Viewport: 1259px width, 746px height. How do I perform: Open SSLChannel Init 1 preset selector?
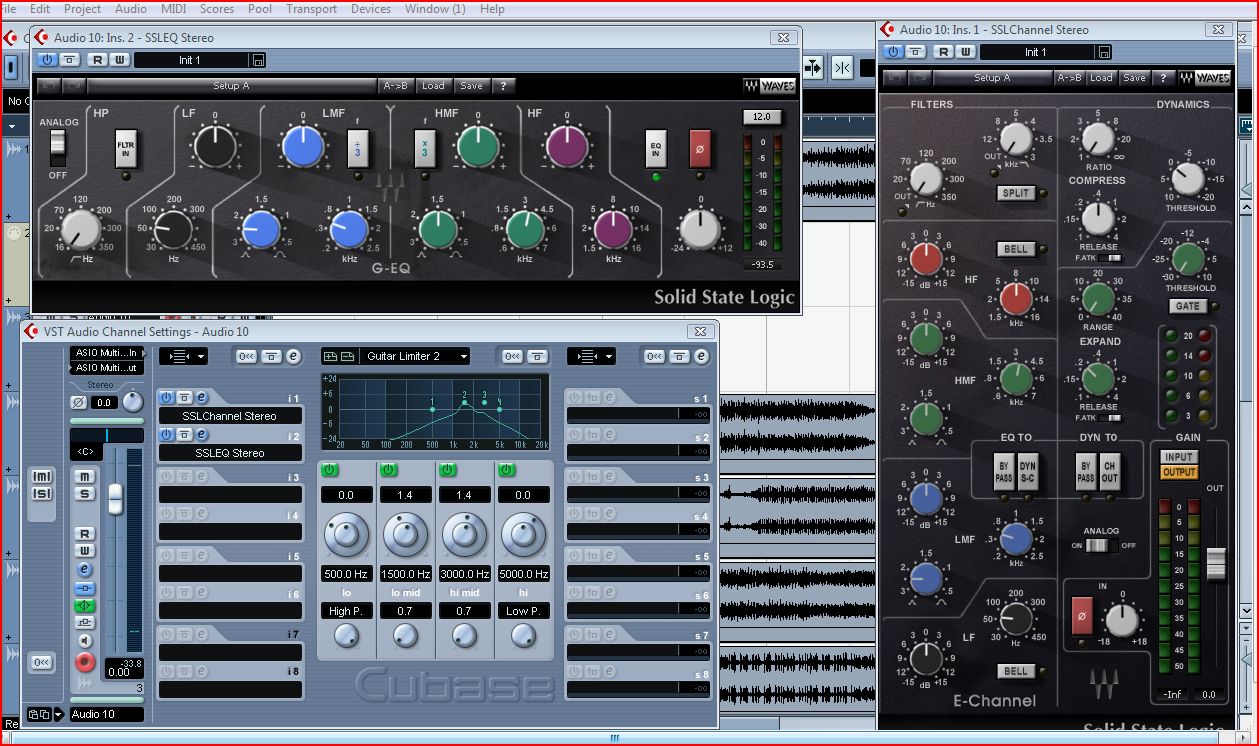click(1036, 52)
